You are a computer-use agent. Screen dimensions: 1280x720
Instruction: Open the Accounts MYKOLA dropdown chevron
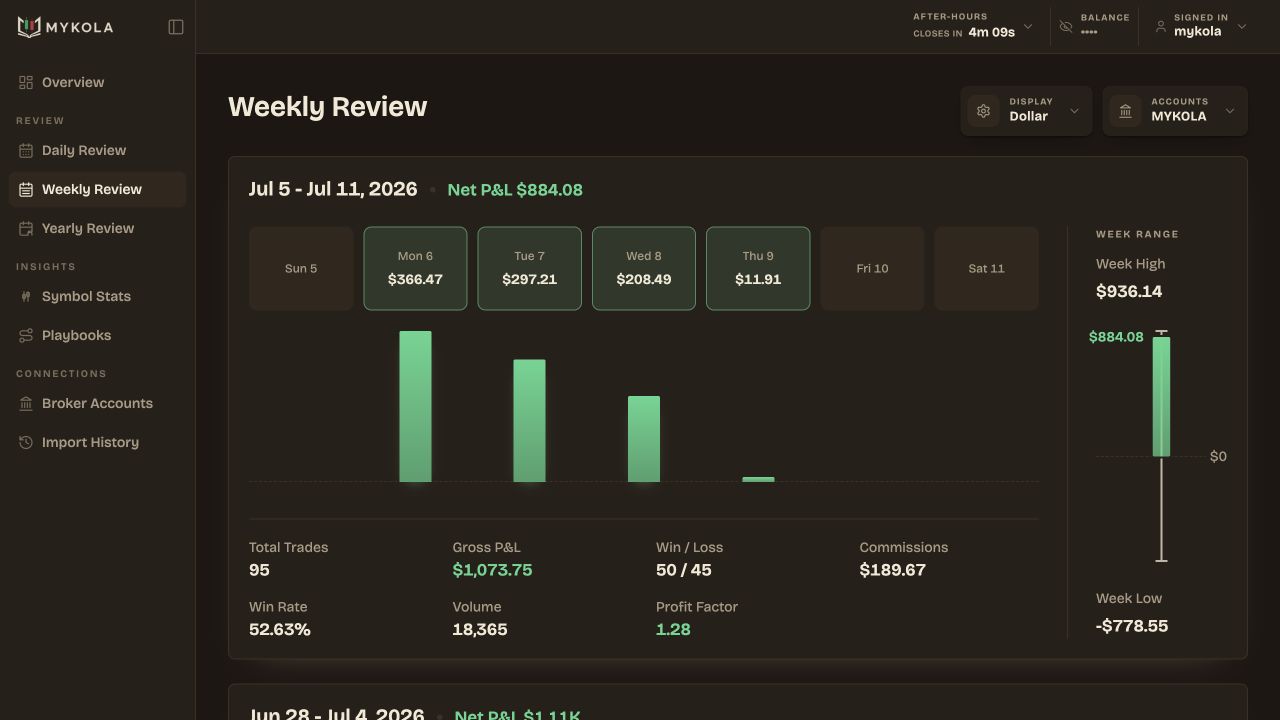pyautogui.click(x=1230, y=111)
